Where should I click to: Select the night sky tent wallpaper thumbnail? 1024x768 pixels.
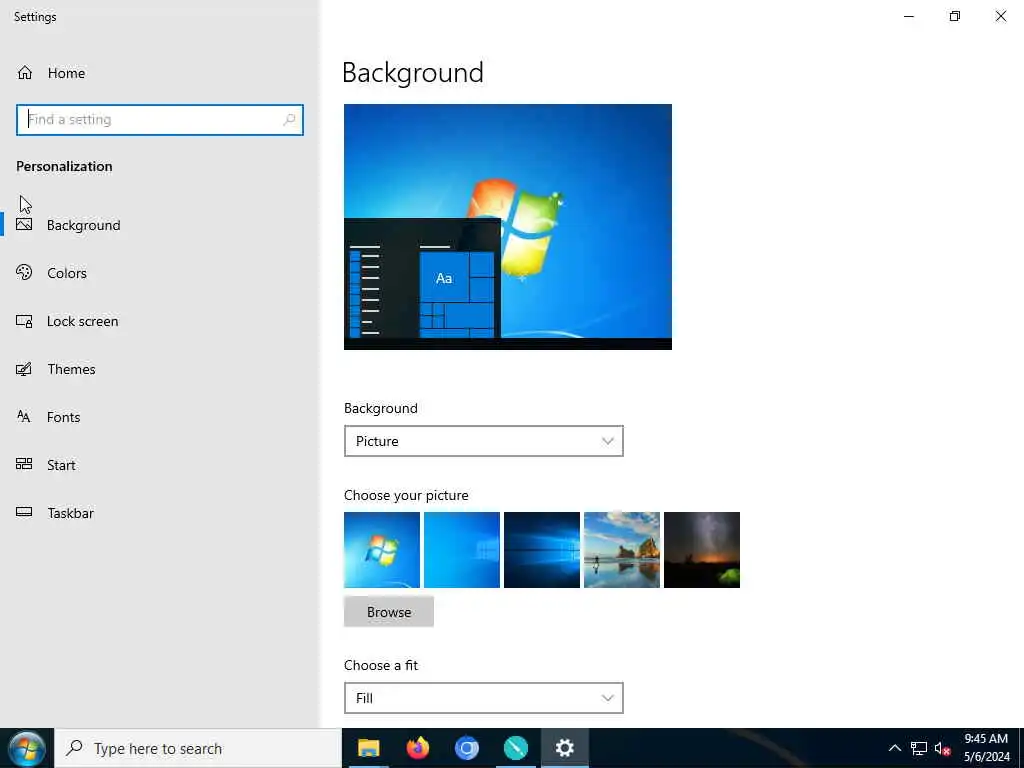pyautogui.click(x=702, y=550)
